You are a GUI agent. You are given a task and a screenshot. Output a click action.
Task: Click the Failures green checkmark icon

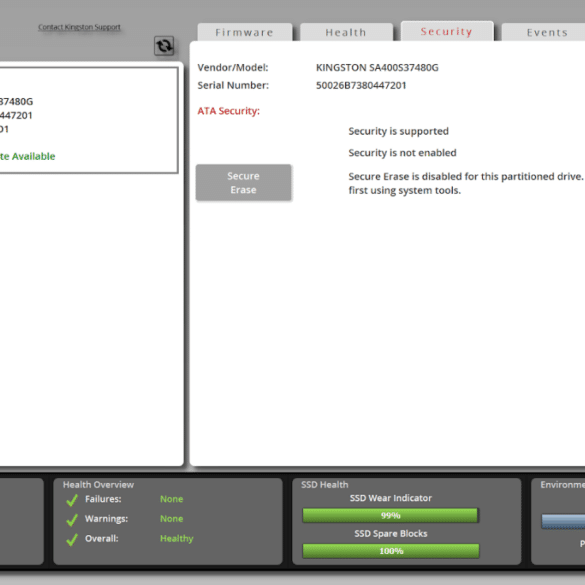pos(72,500)
